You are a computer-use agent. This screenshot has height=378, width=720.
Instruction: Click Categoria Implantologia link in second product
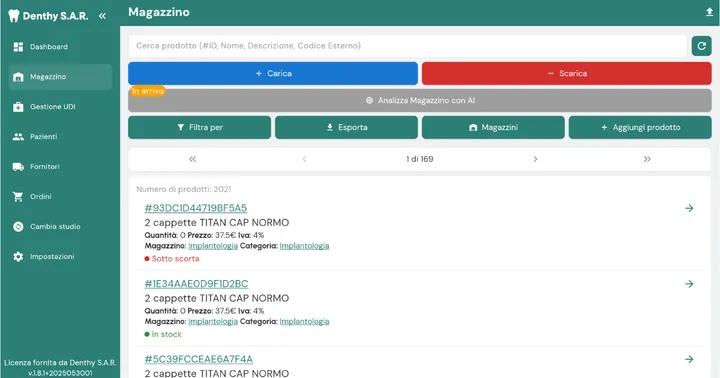coord(304,322)
